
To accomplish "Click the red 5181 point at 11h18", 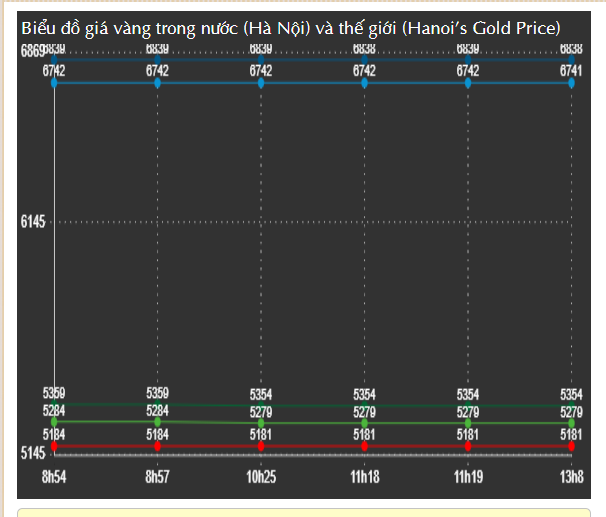I will point(364,446).
